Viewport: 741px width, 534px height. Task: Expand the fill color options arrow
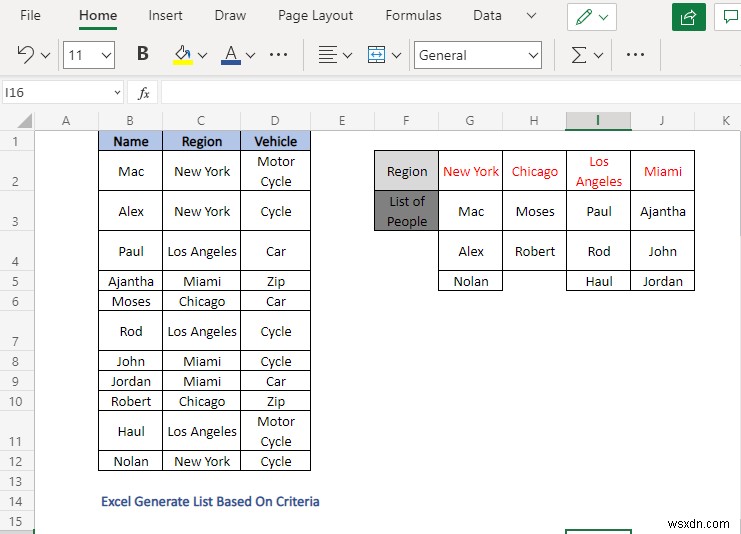click(x=203, y=55)
